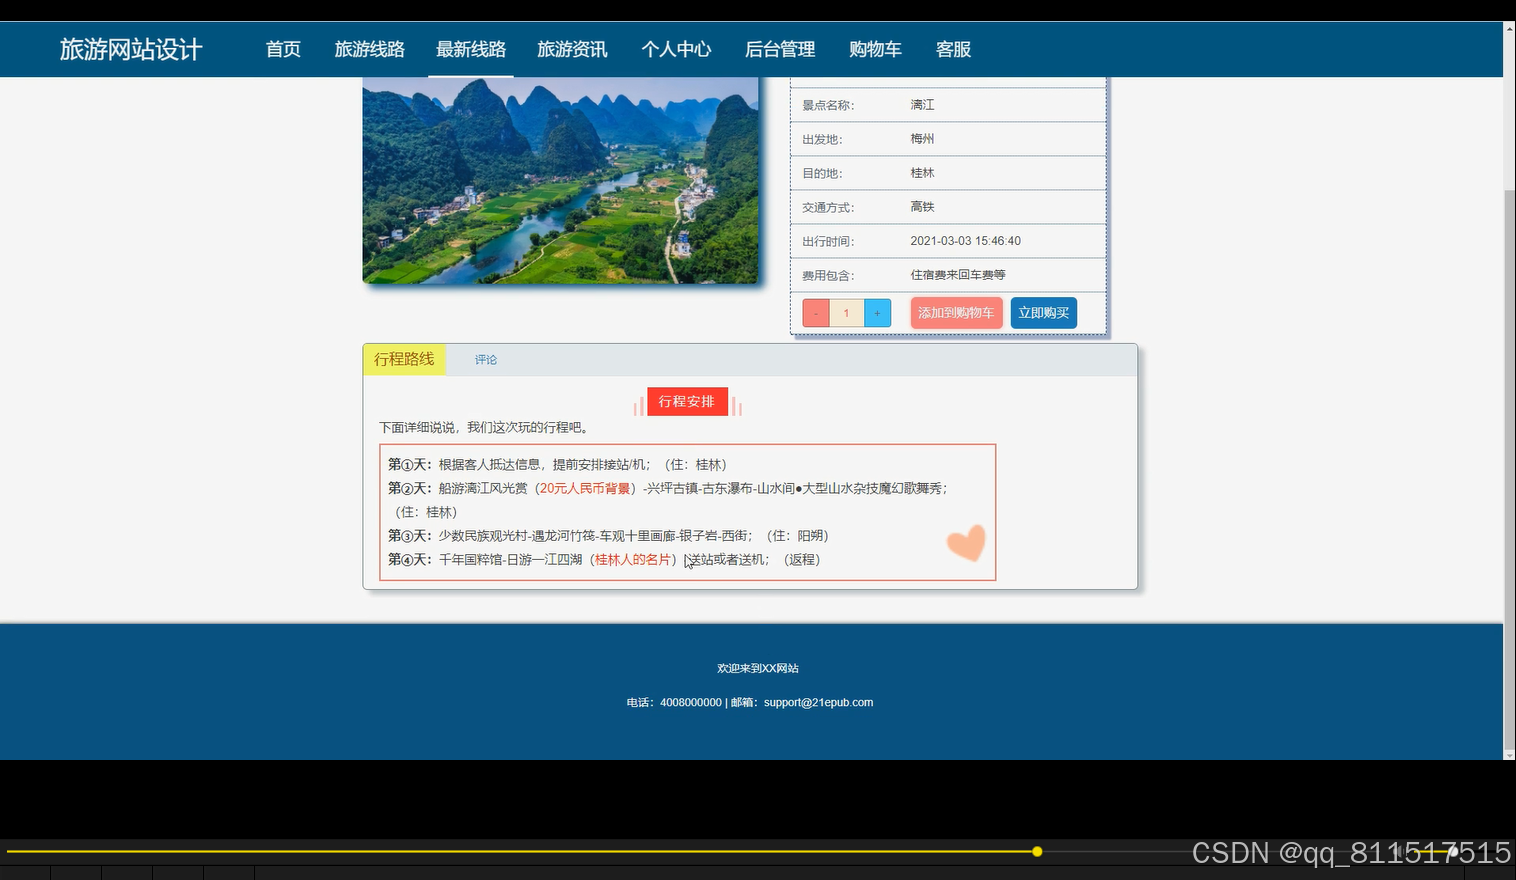
Task: Click the blue 立即购买 buy now button
Action: [x=1043, y=312]
